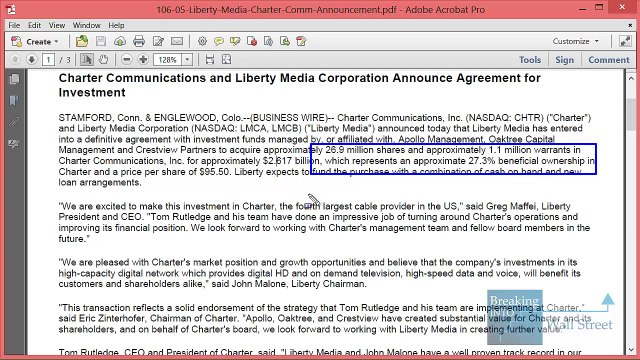Choose the Hand pan tool

[x=103, y=60]
